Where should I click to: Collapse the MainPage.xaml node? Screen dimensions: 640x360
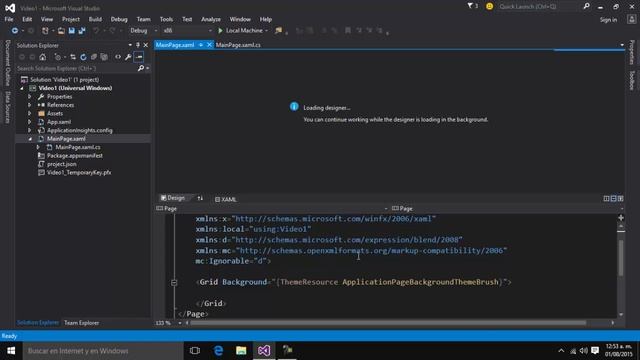30,139
